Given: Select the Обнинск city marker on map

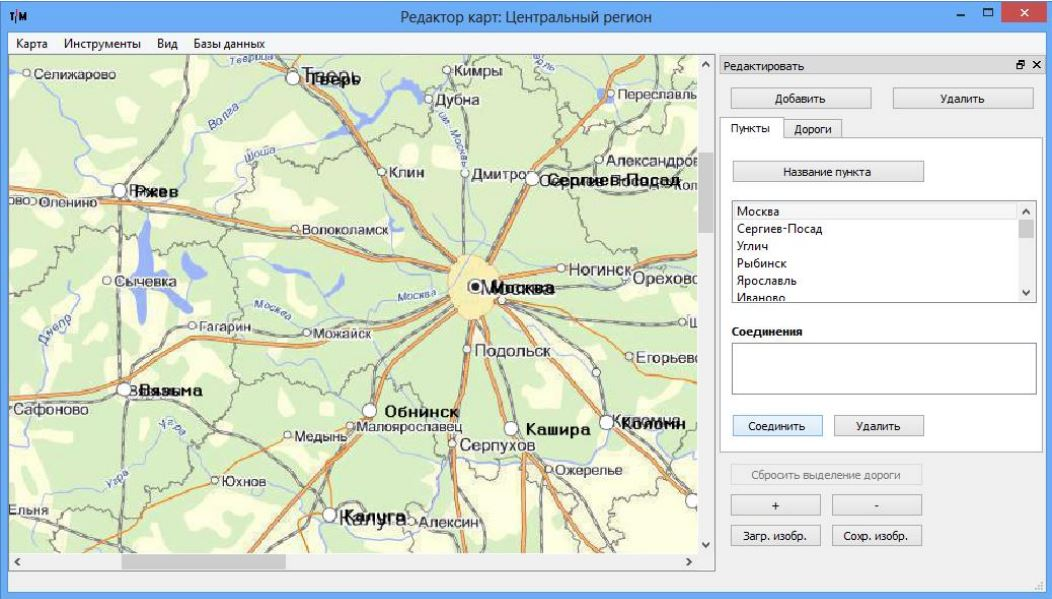Looking at the screenshot, I should point(369,411).
